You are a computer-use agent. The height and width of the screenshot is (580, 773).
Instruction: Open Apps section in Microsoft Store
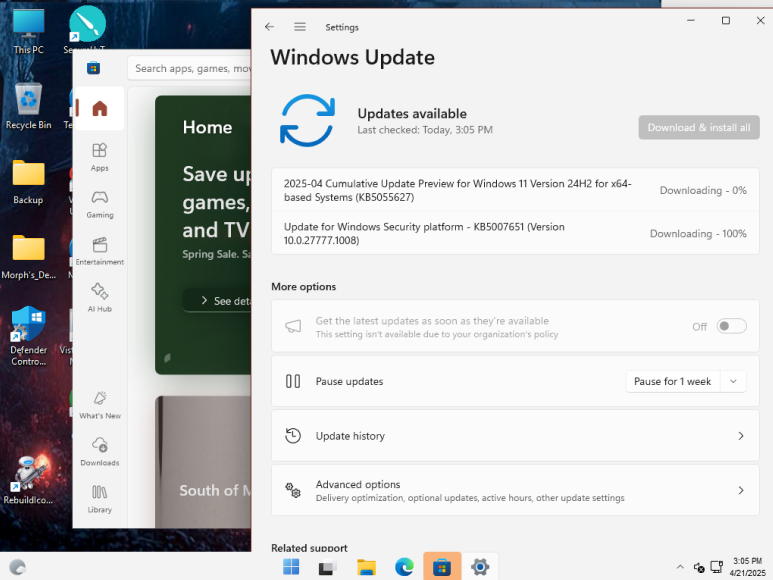pos(100,157)
